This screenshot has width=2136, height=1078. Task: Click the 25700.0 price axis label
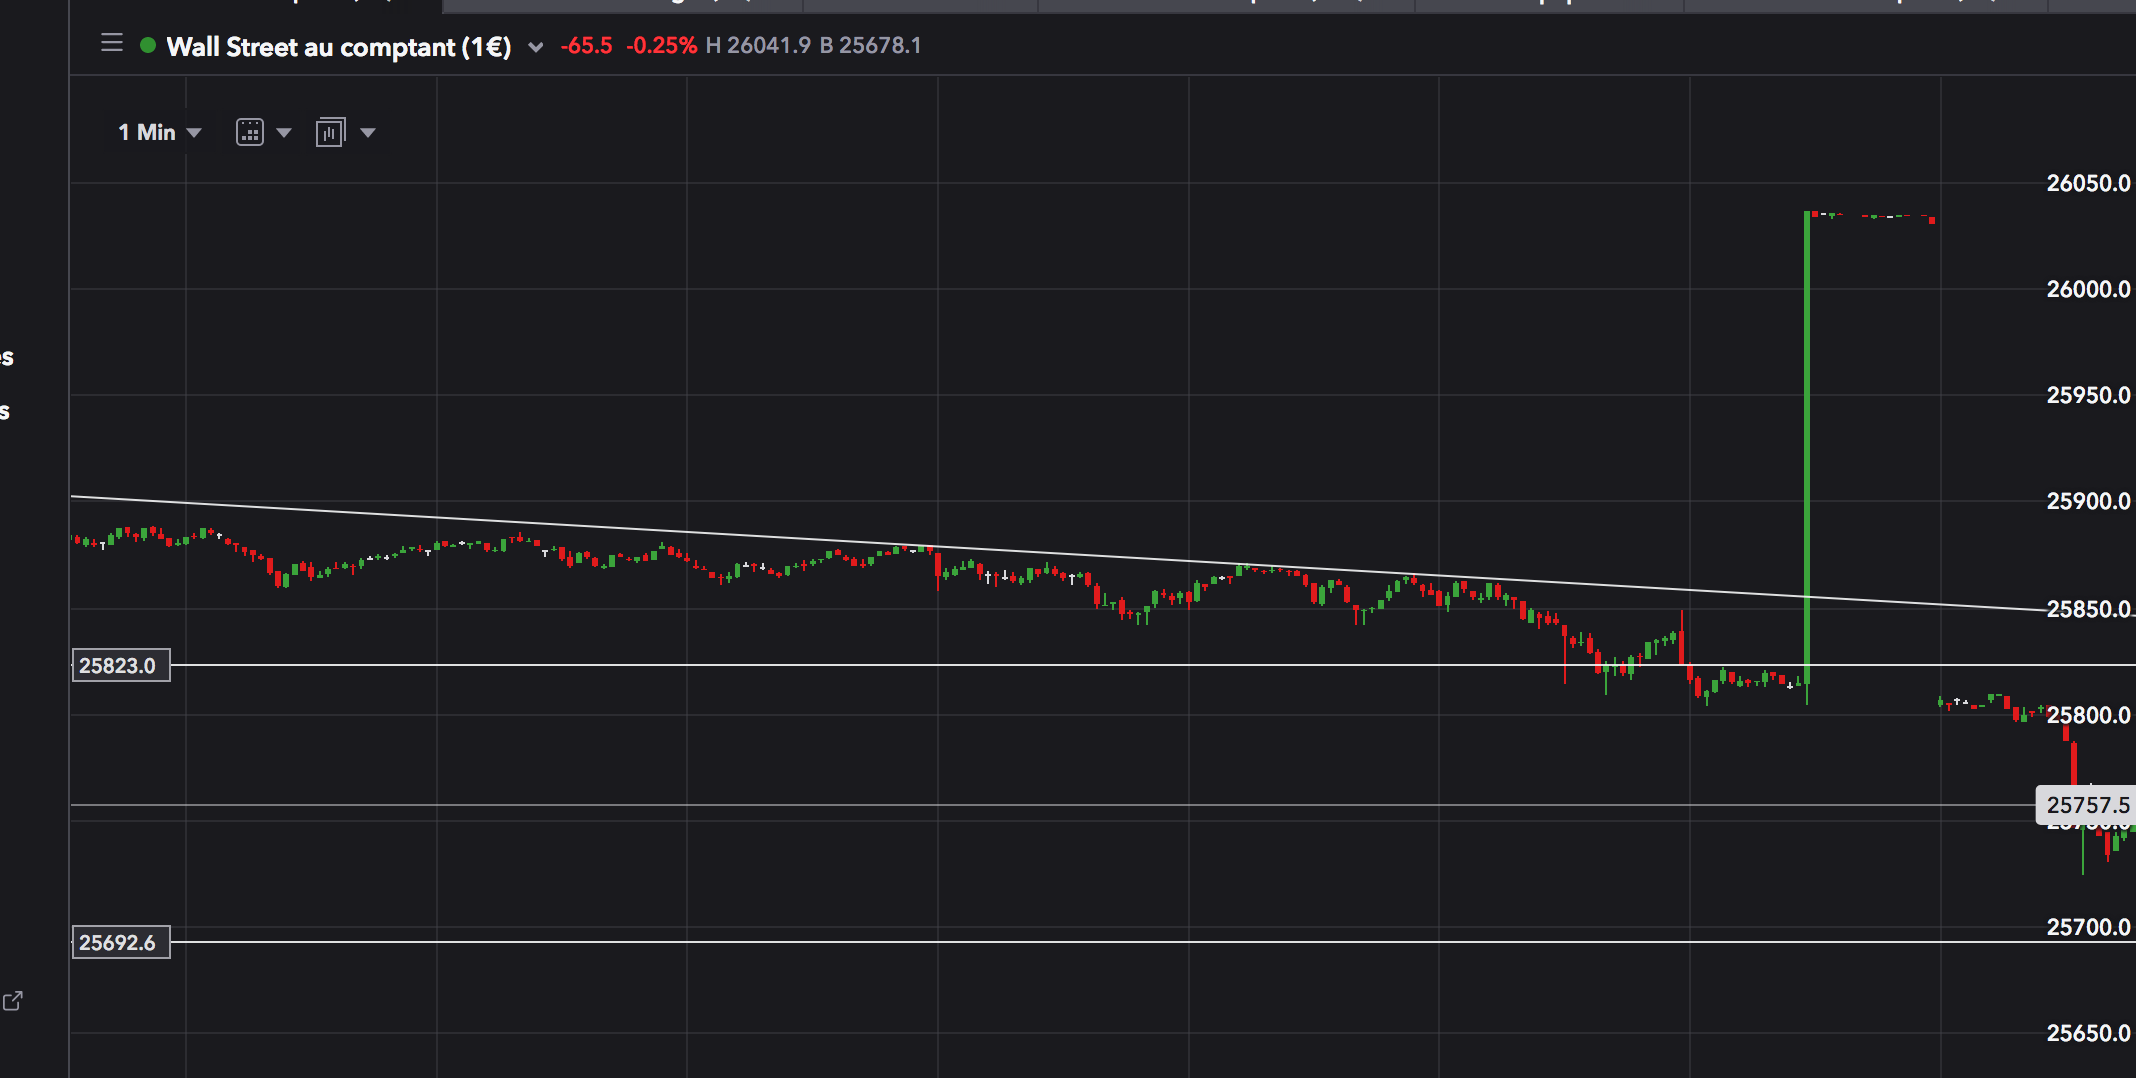tap(2088, 927)
